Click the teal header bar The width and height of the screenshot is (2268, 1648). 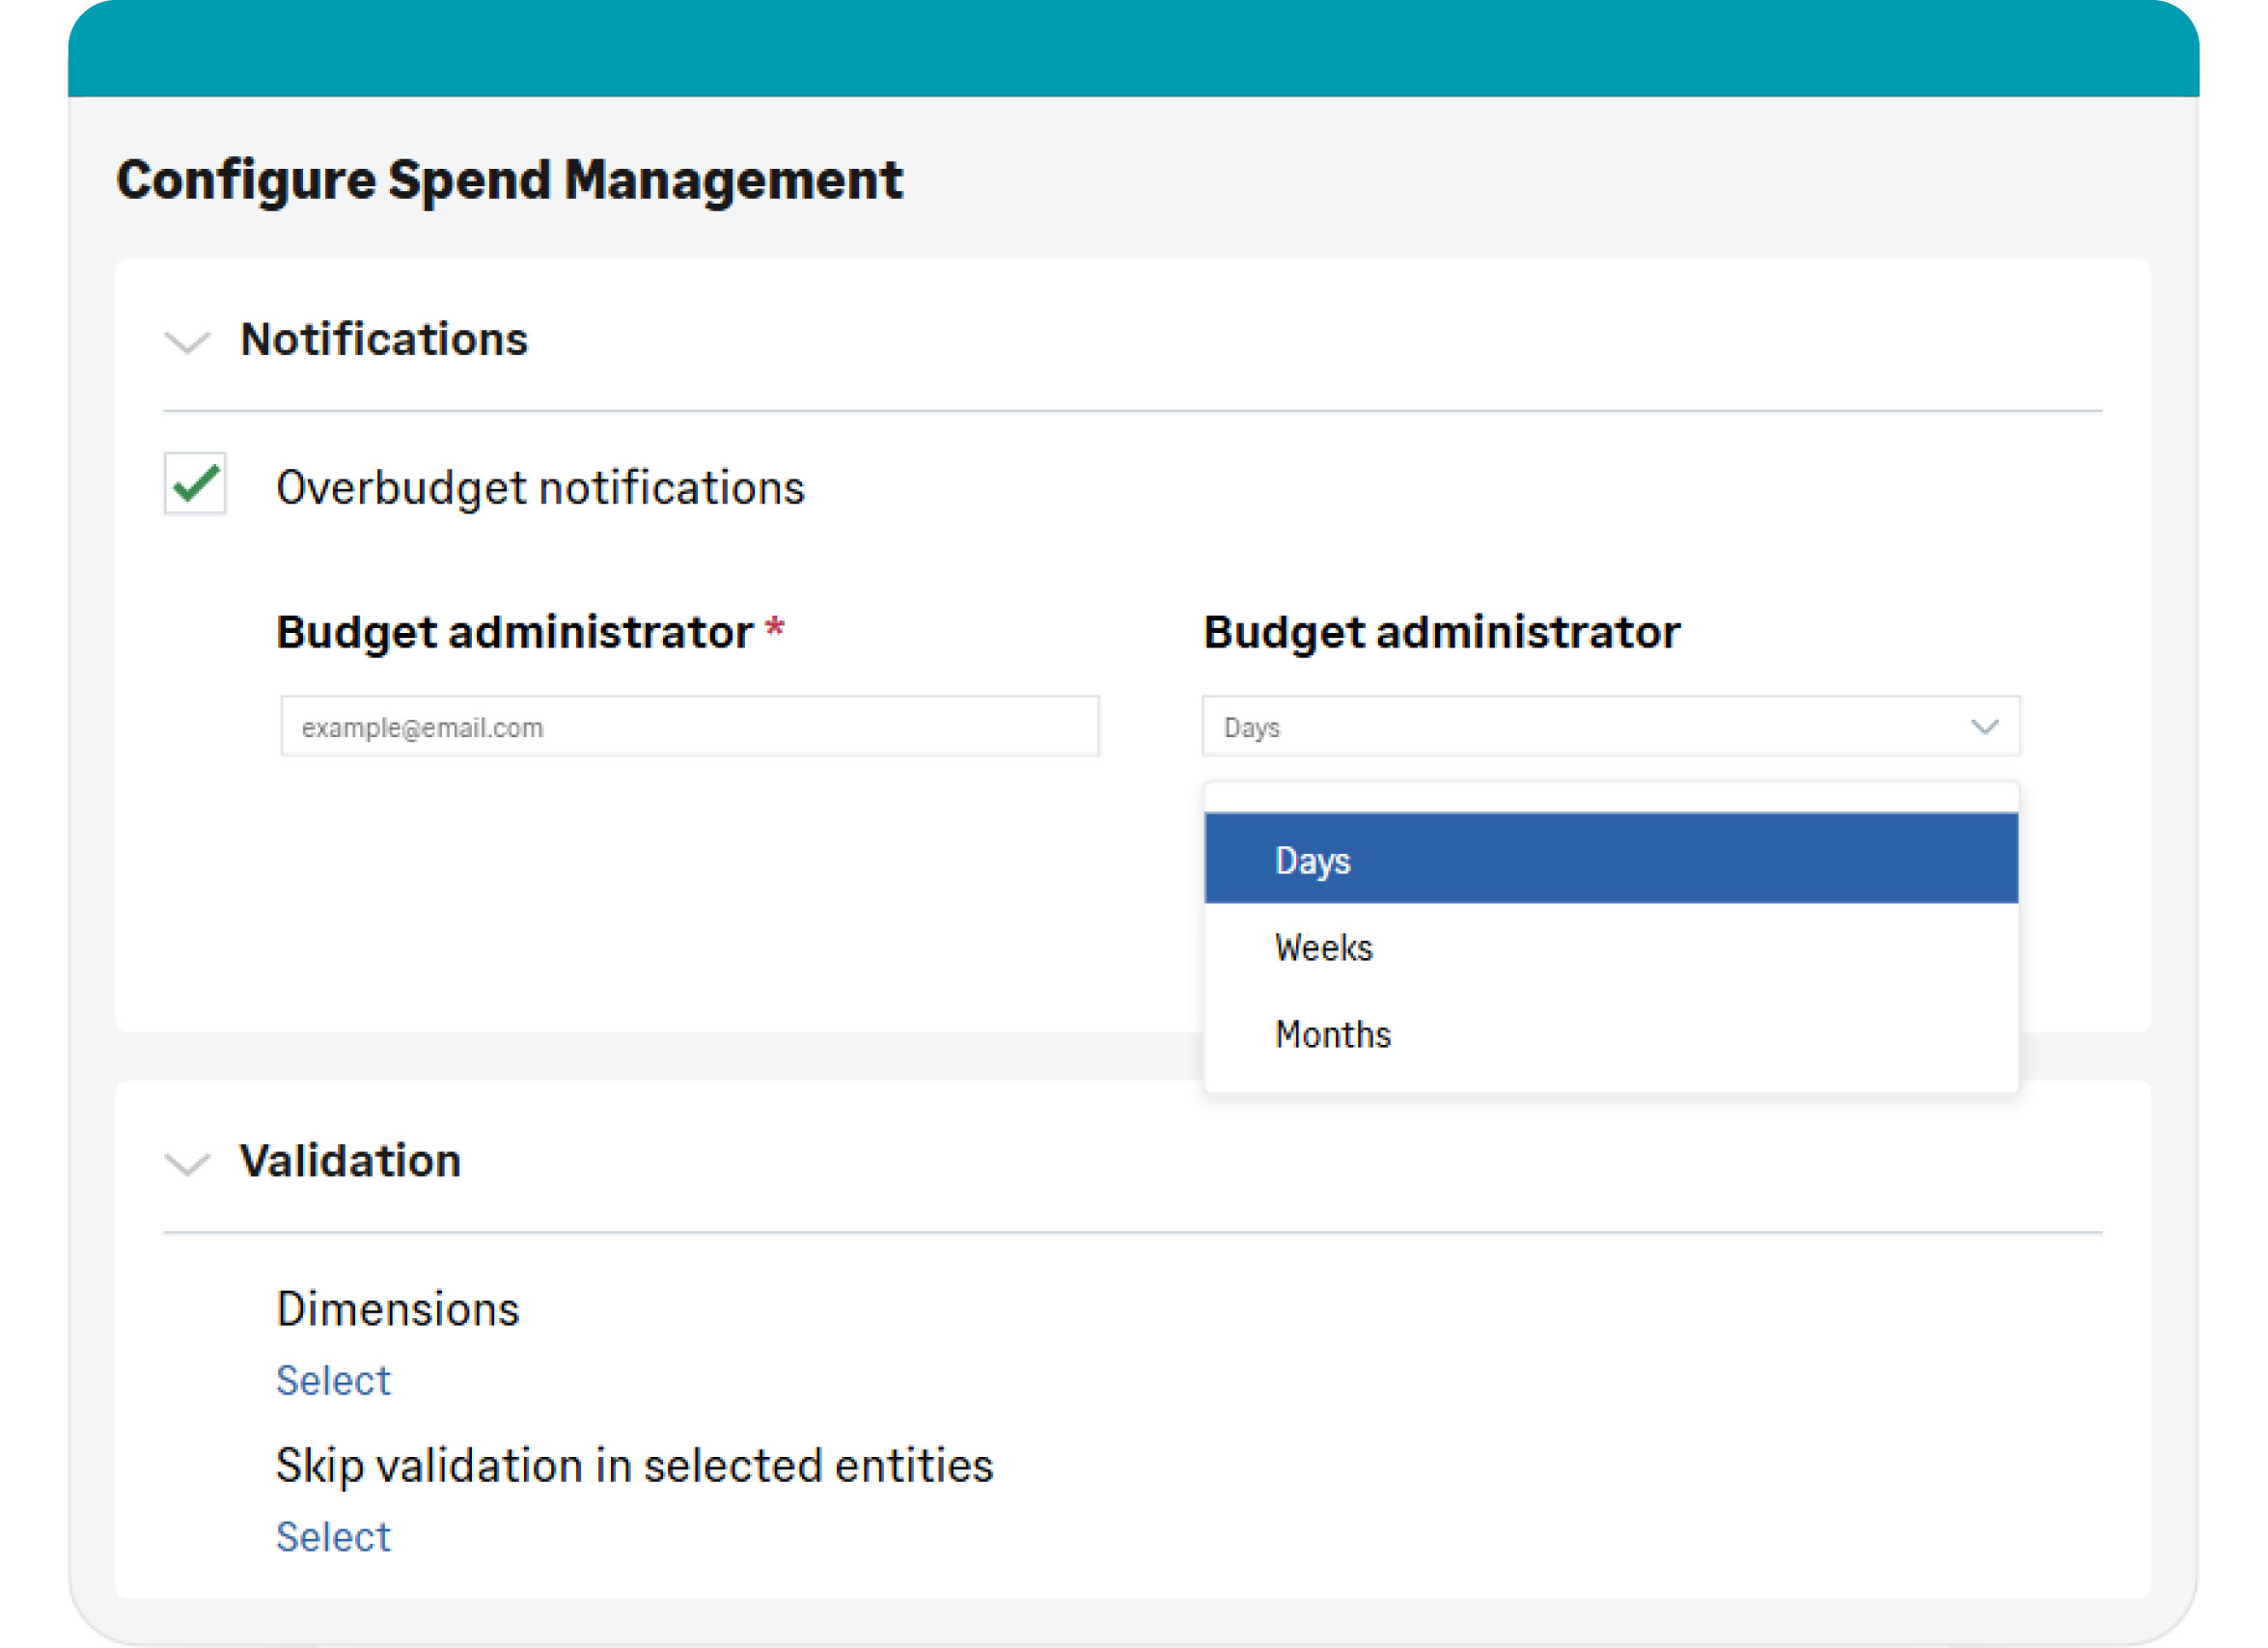point(1133,48)
